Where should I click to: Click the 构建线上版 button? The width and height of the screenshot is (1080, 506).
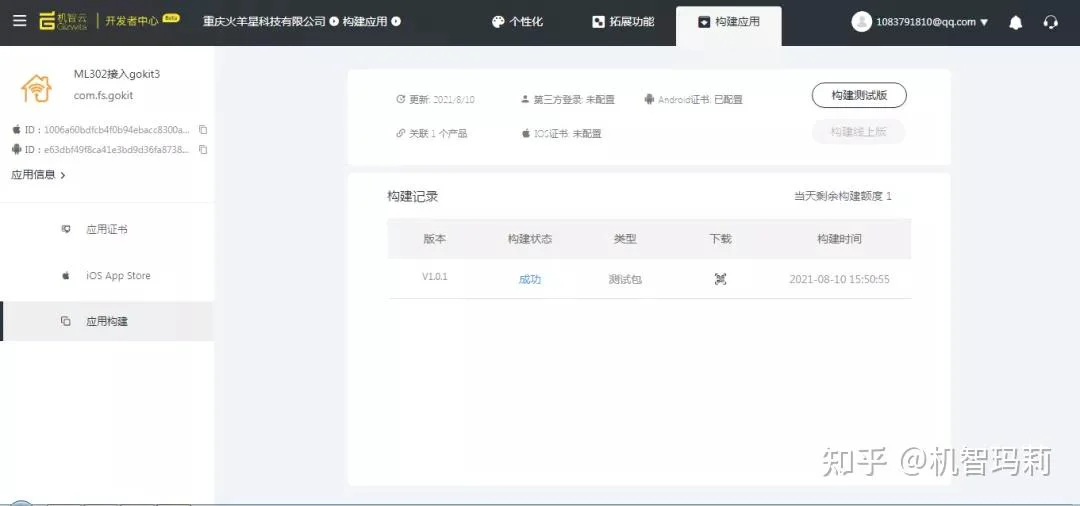(x=858, y=131)
